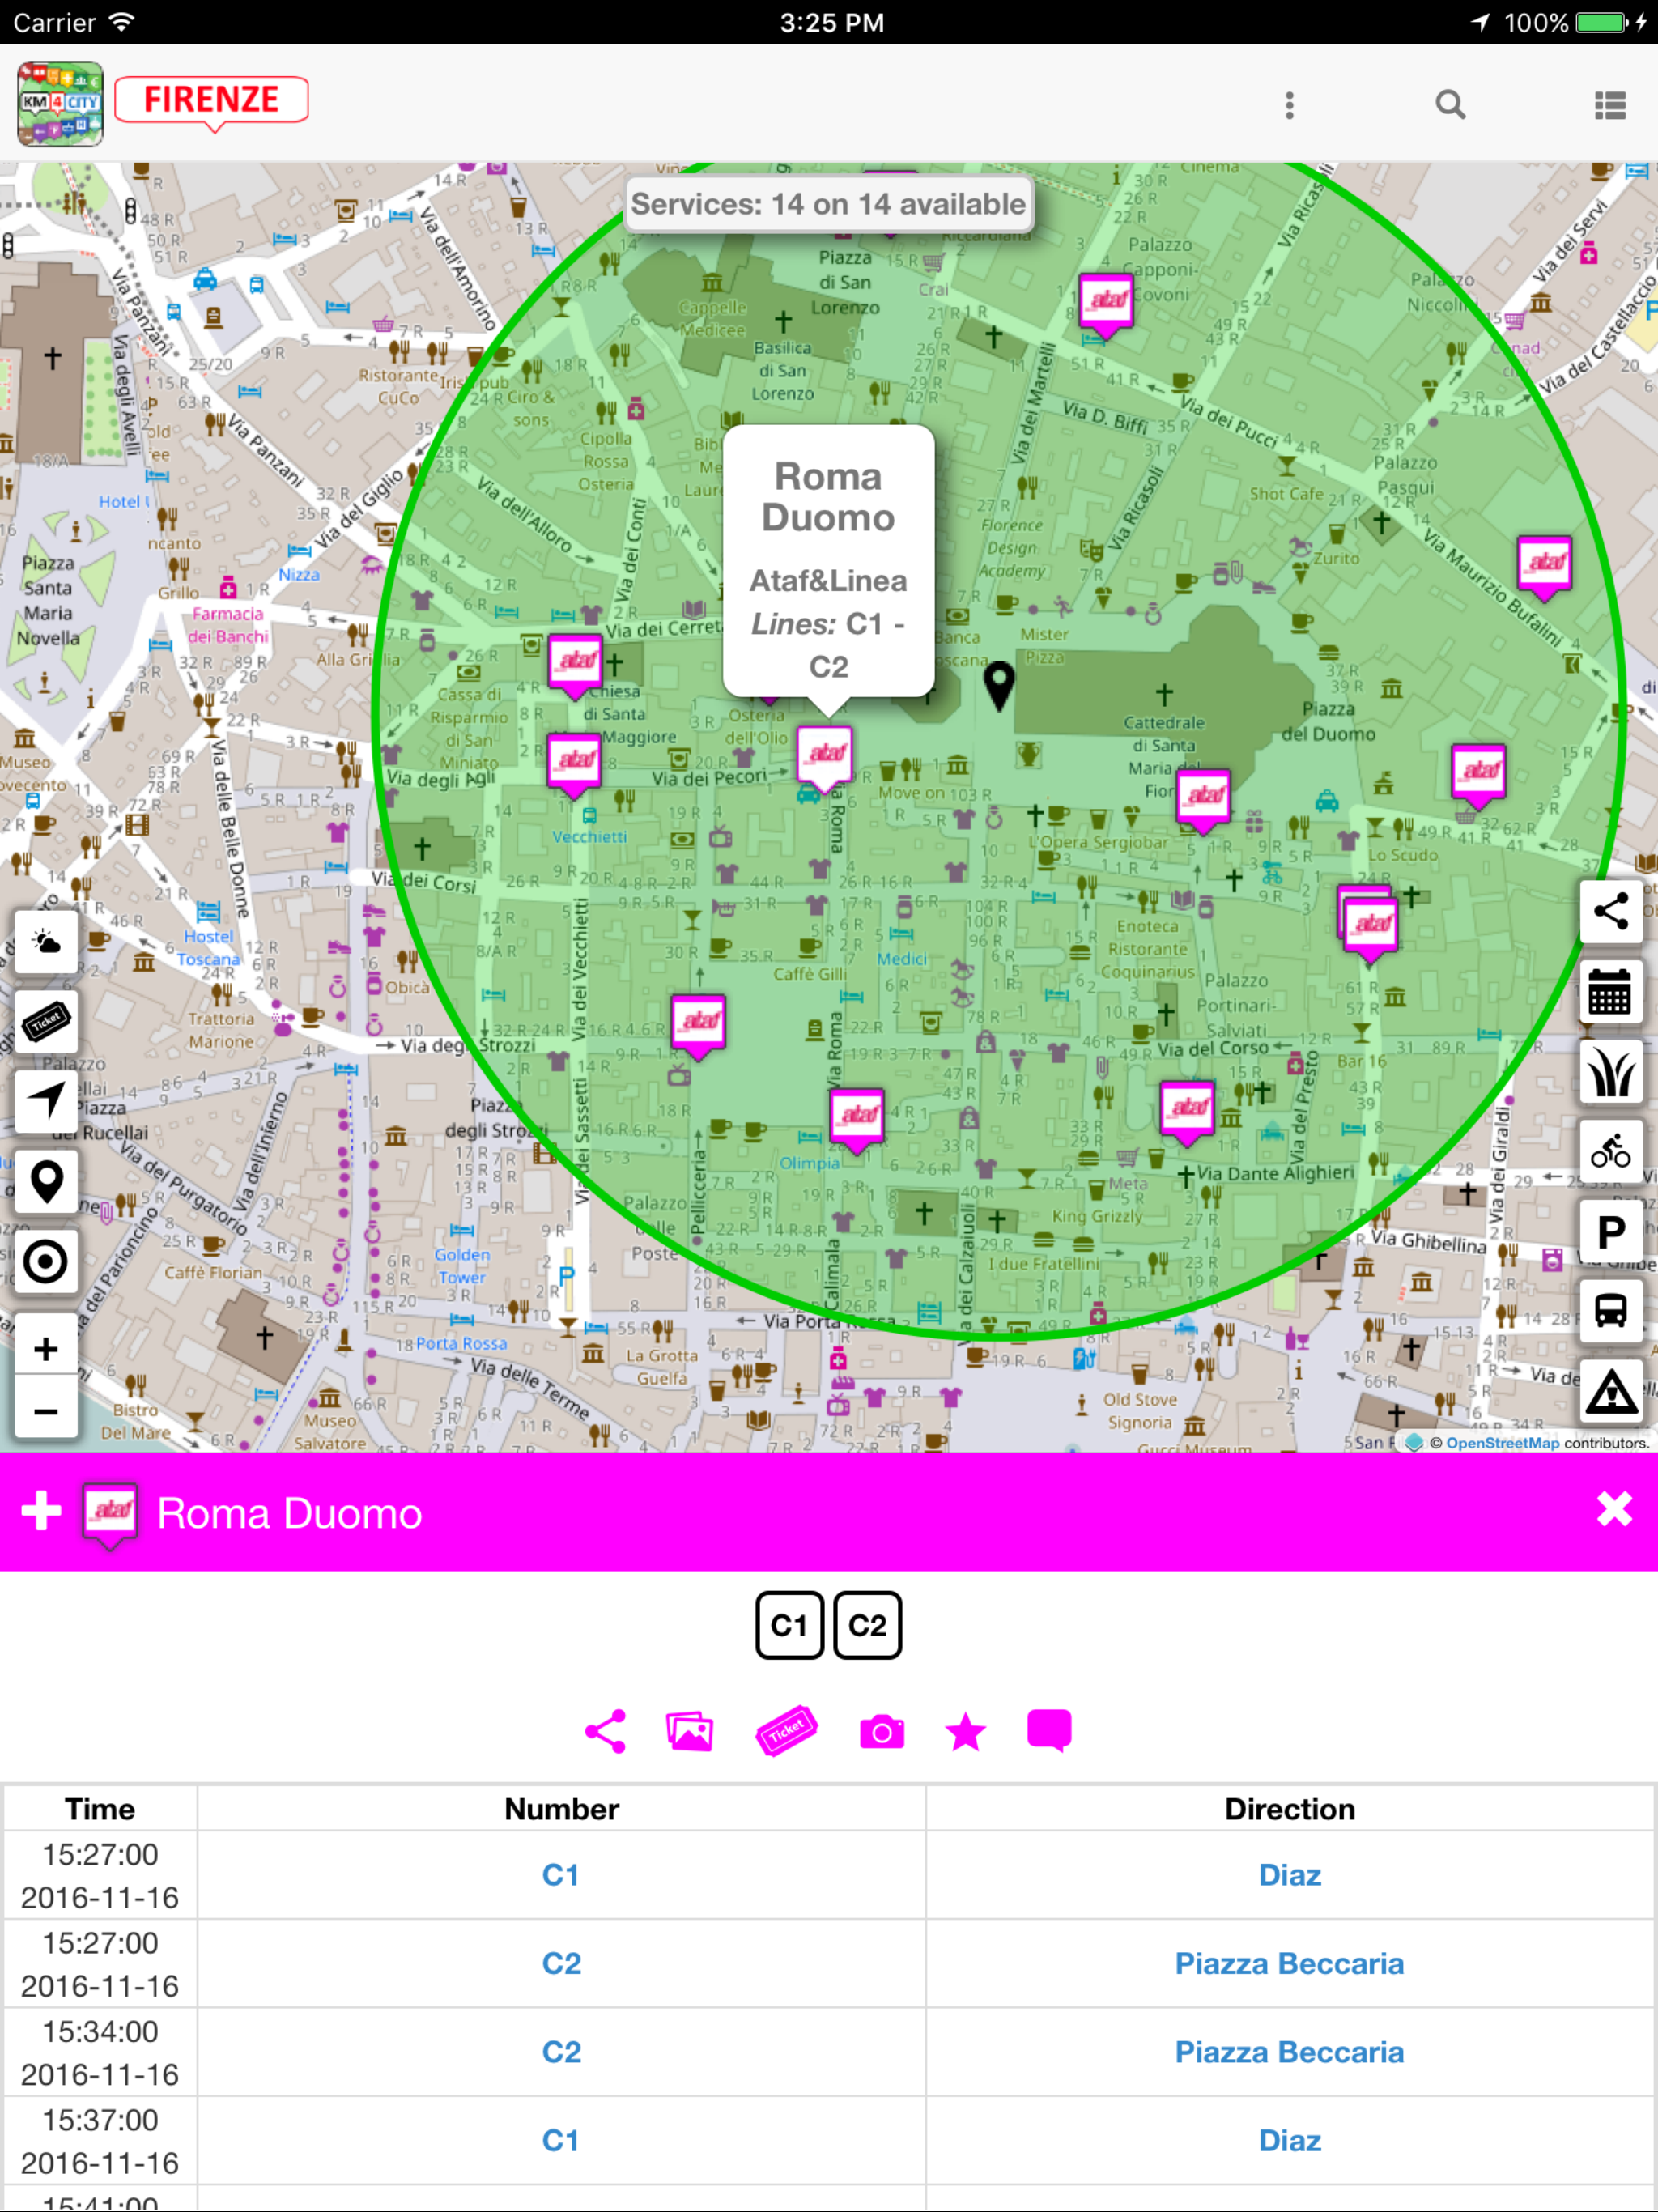1658x2212 pixels.
Task: Open C1 link in the 15:37:00 row
Action: tap(561, 2140)
